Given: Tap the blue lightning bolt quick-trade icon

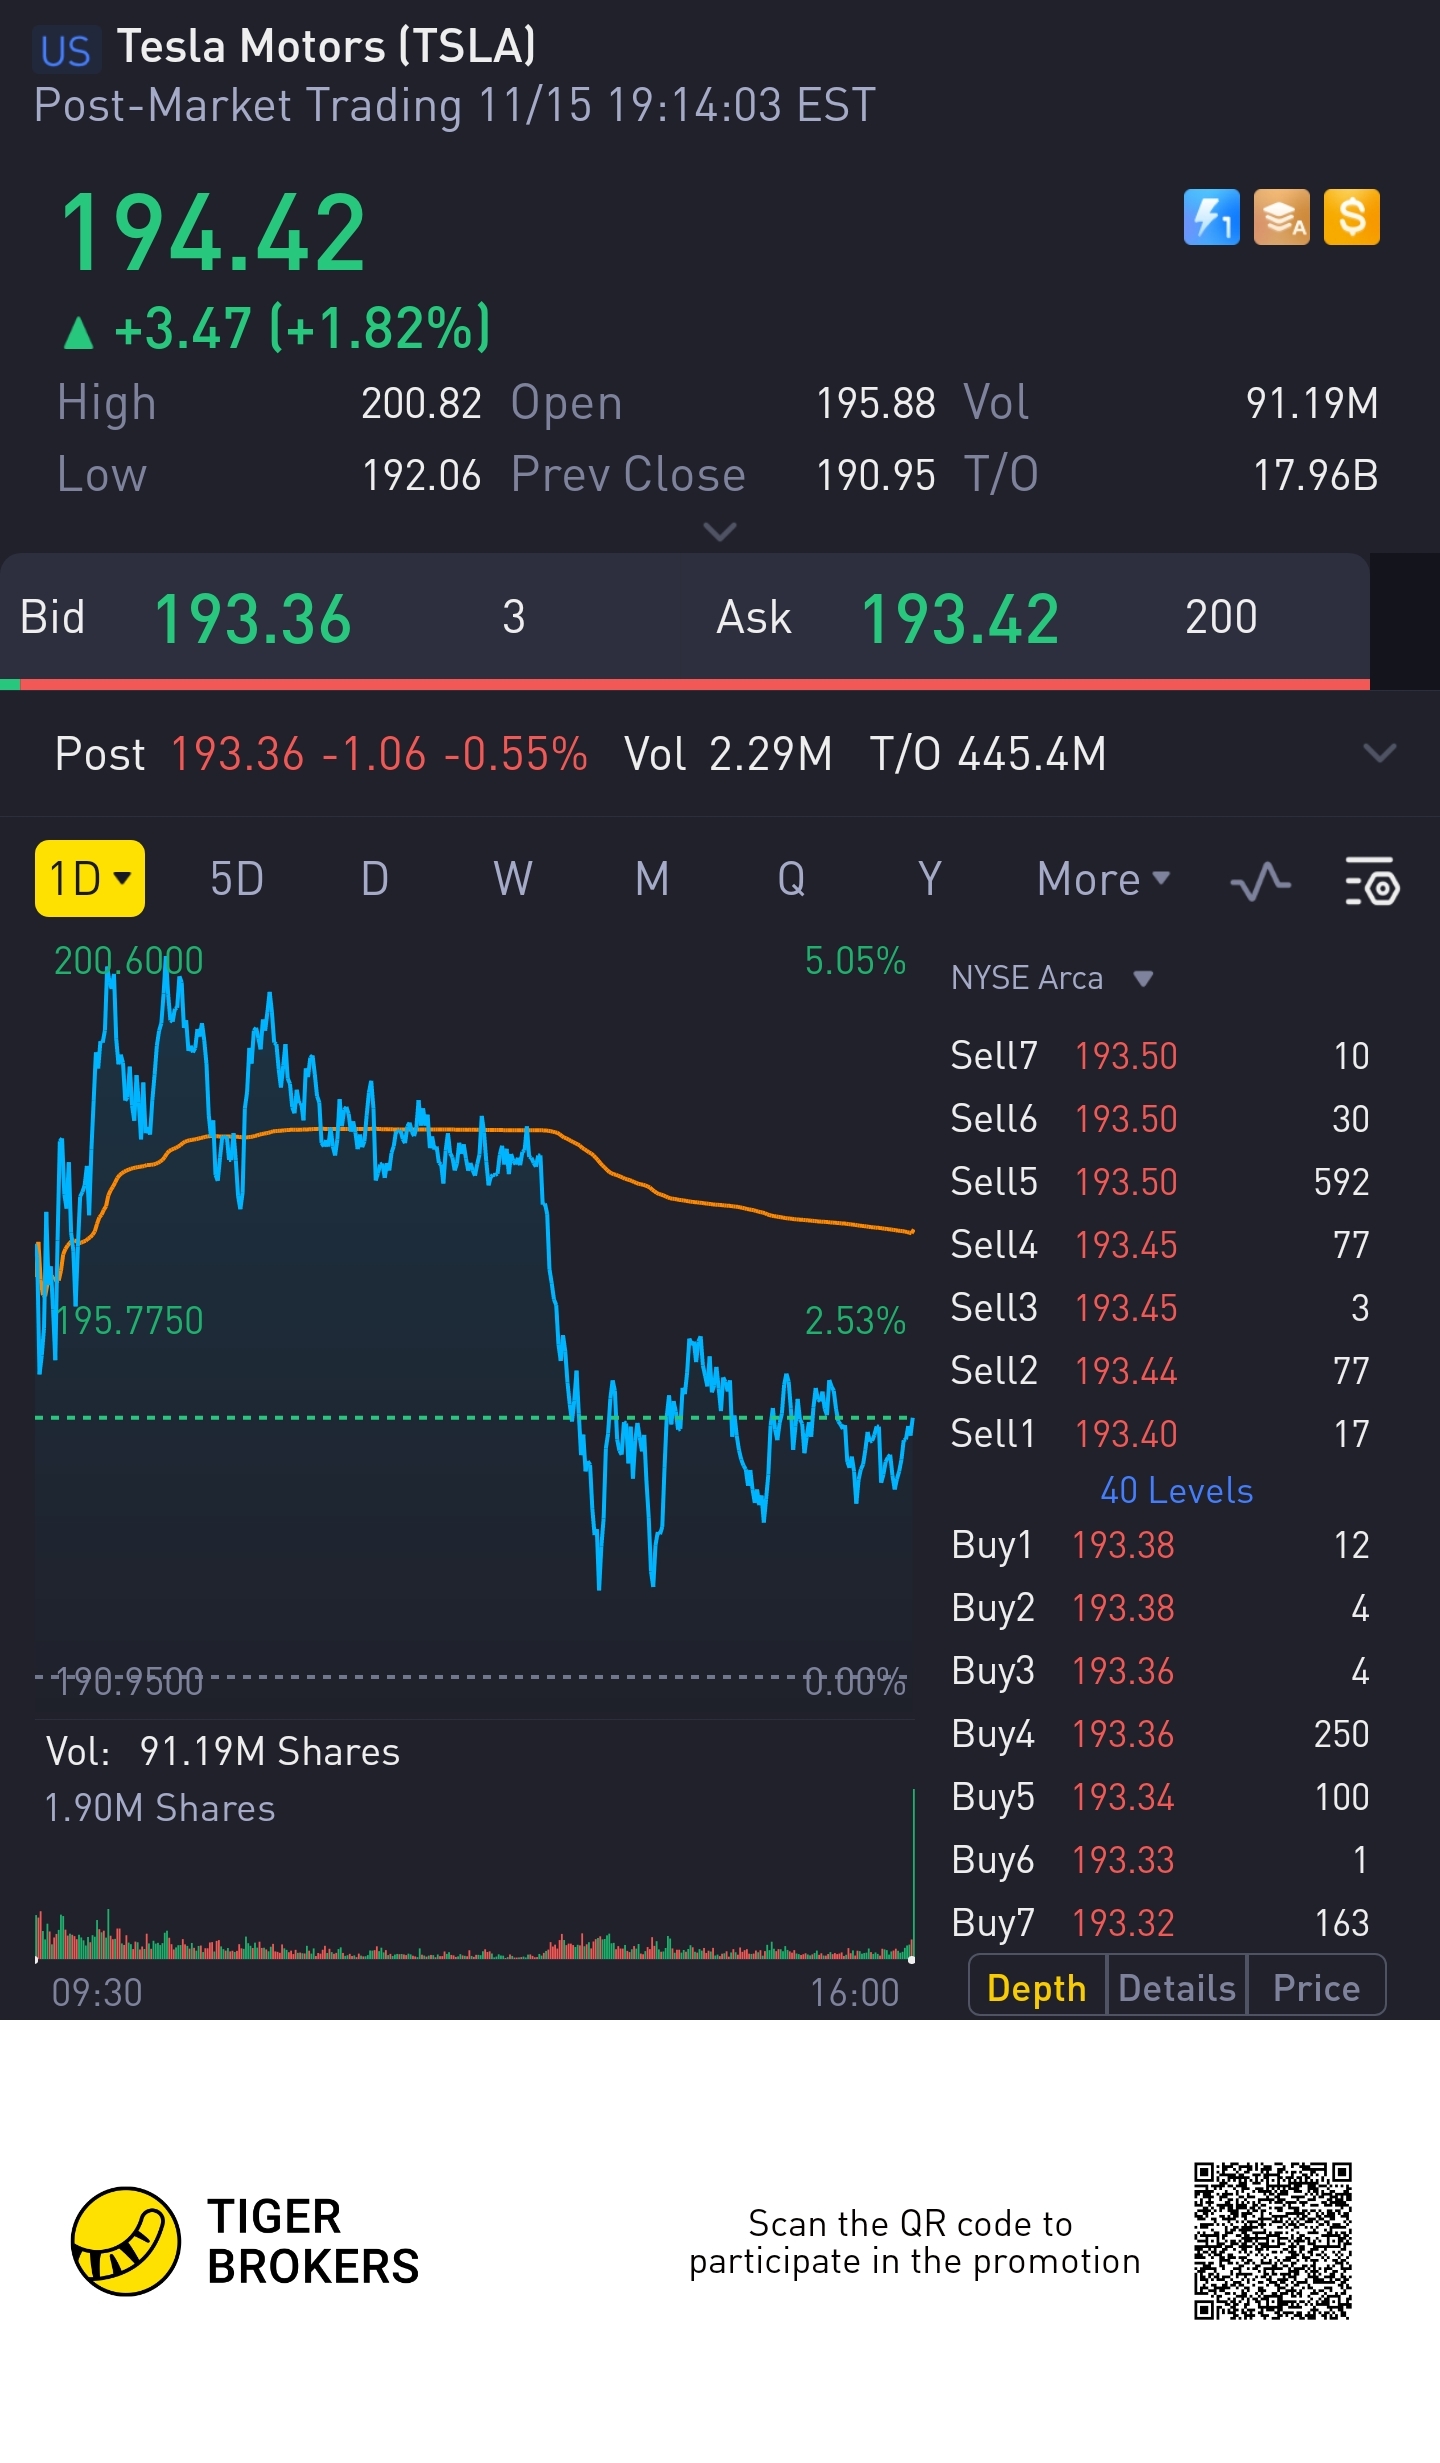Looking at the screenshot, I should 1211,217.
